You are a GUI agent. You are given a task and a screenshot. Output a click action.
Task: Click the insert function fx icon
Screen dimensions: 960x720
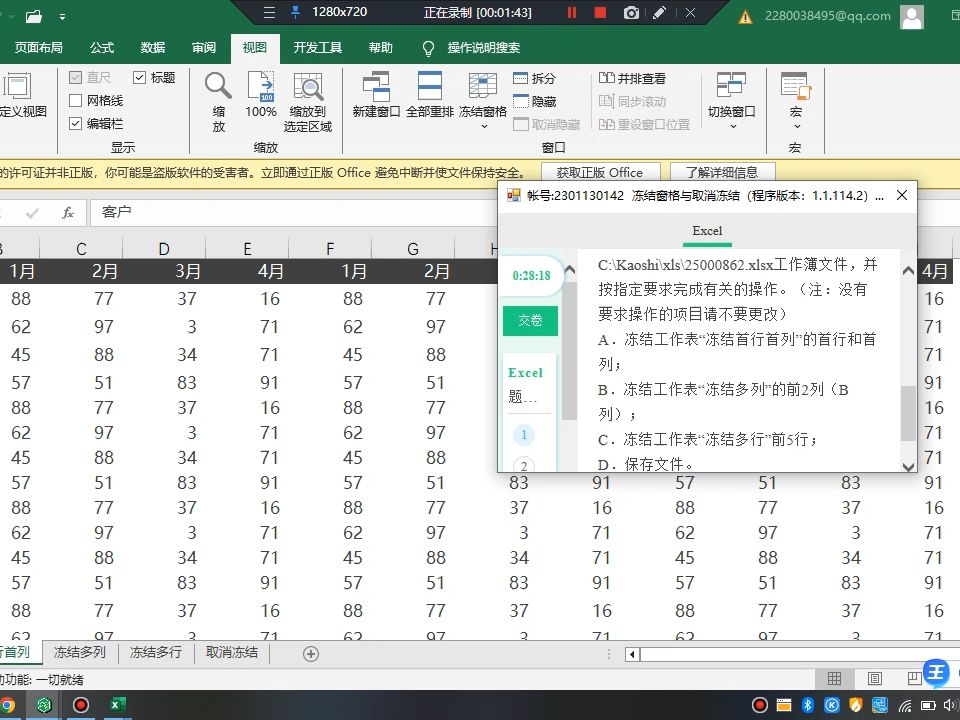67,212
